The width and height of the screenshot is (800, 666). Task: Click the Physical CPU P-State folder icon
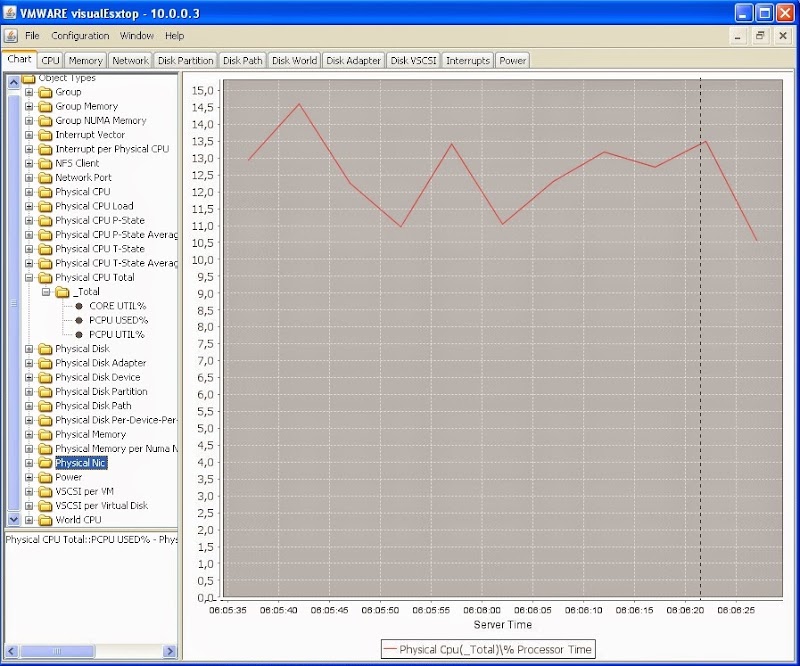pos(45,221)
